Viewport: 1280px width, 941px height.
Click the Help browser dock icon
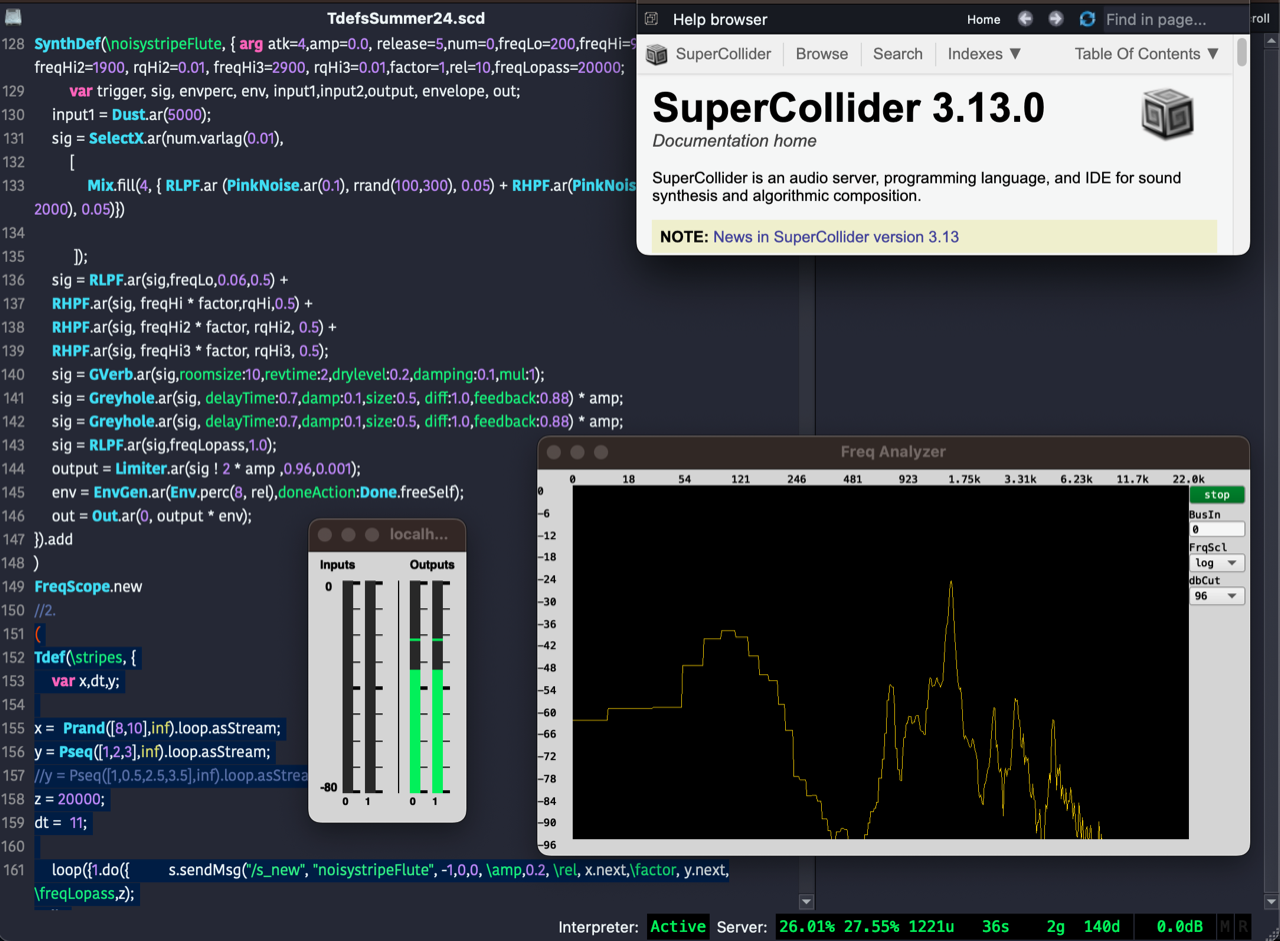click(x=651, y=19)
